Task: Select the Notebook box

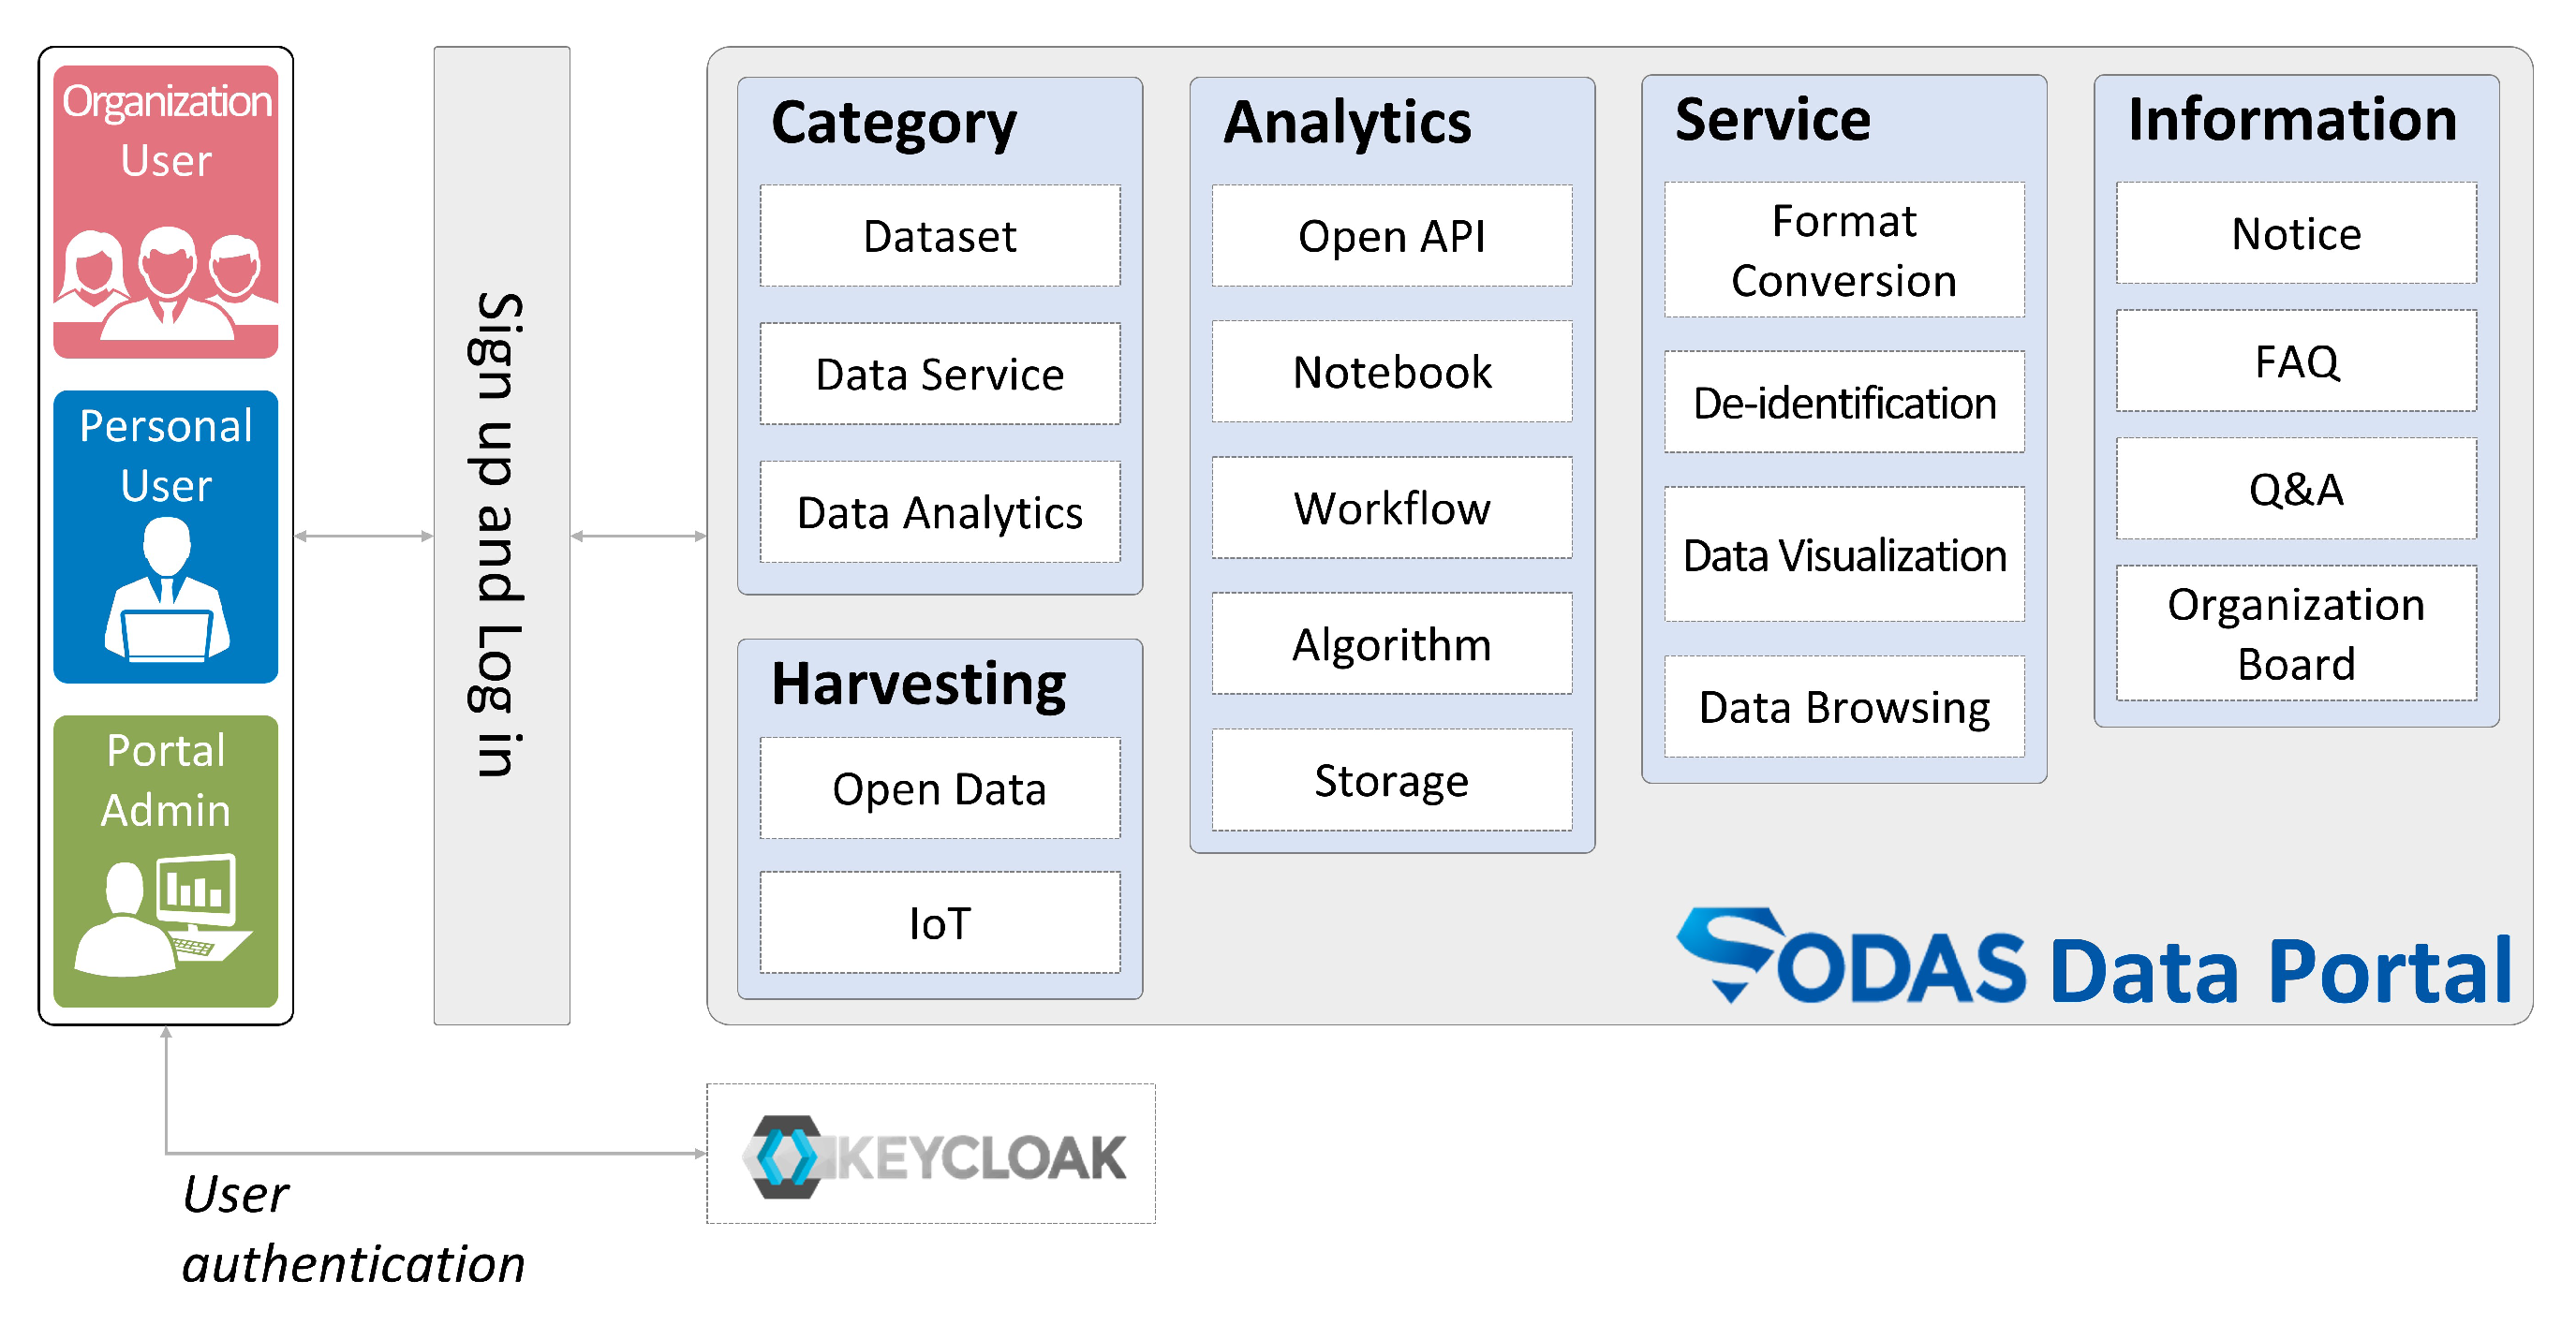Action: pyautogui.click(x=1391, y=372)
